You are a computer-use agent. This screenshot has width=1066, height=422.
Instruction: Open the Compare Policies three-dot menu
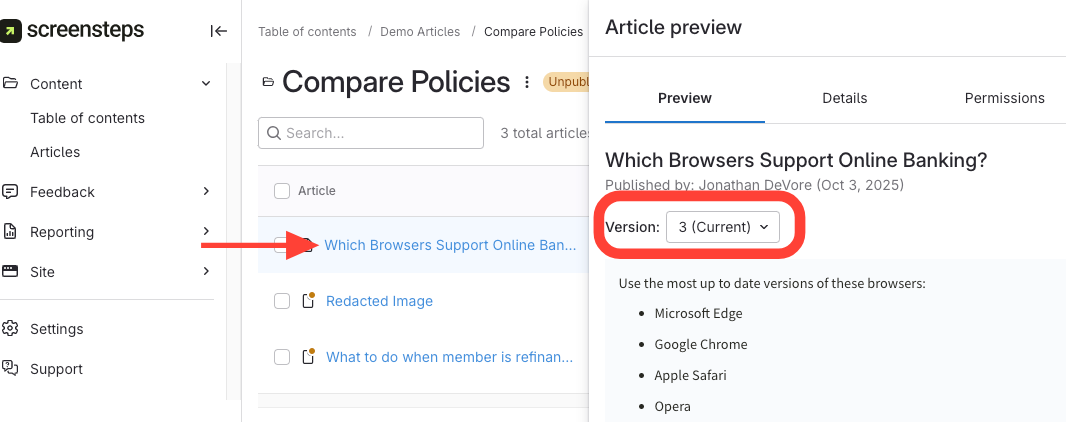tap(527, 82)
